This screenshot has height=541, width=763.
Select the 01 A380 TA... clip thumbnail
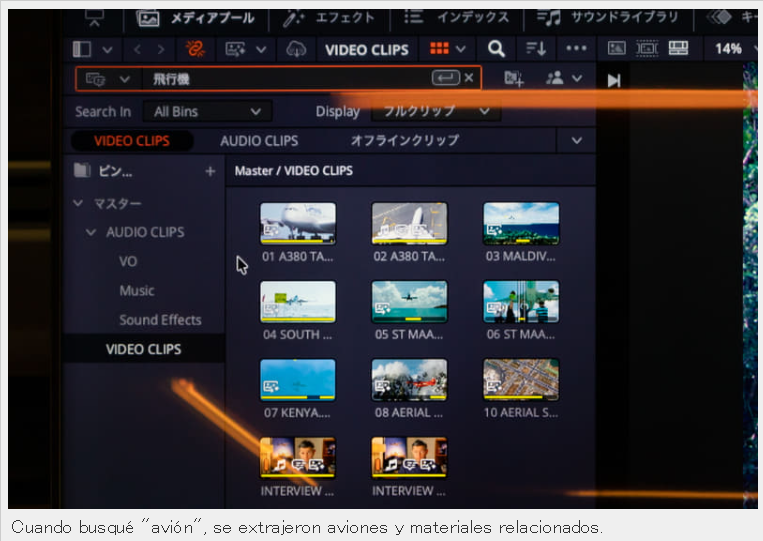298,223
